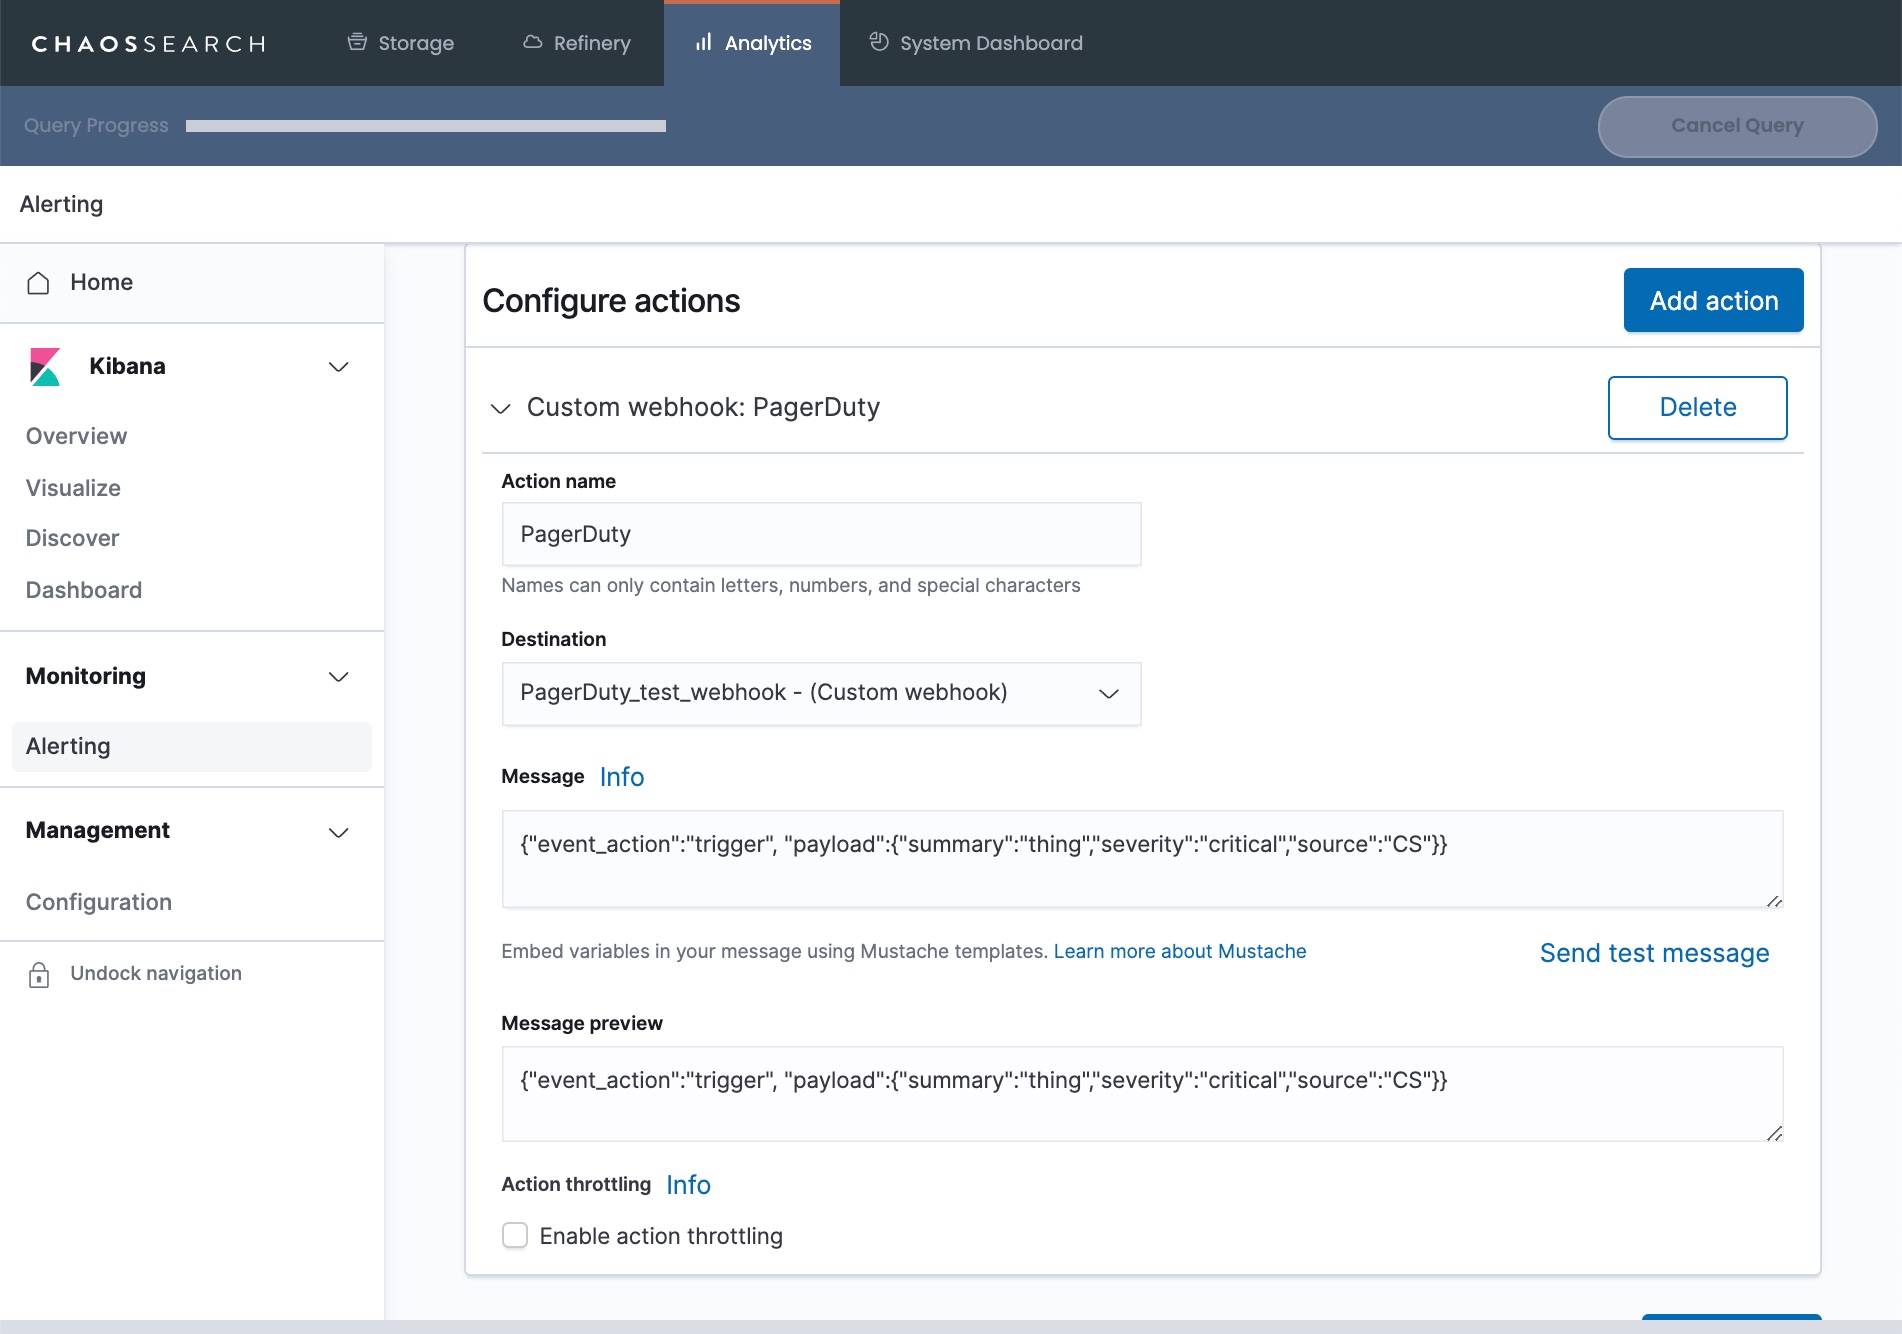Select Alerting in the sidebar
Screen dimensions: 1902x1334
pyautogui.click(x=192, y=747)
